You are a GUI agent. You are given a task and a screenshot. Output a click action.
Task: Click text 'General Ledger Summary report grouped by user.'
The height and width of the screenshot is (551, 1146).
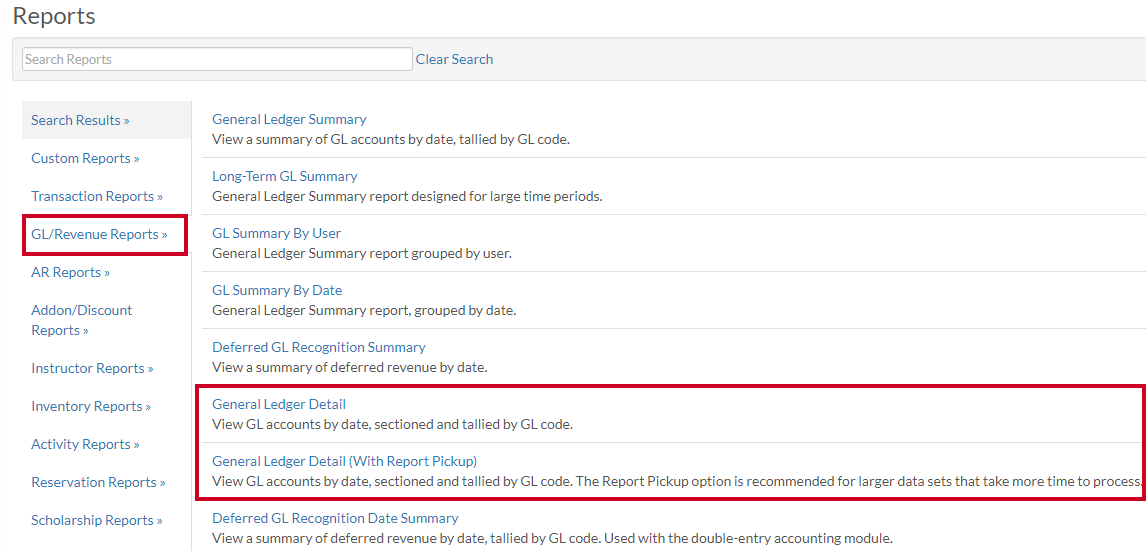click(x=362, y=254)
